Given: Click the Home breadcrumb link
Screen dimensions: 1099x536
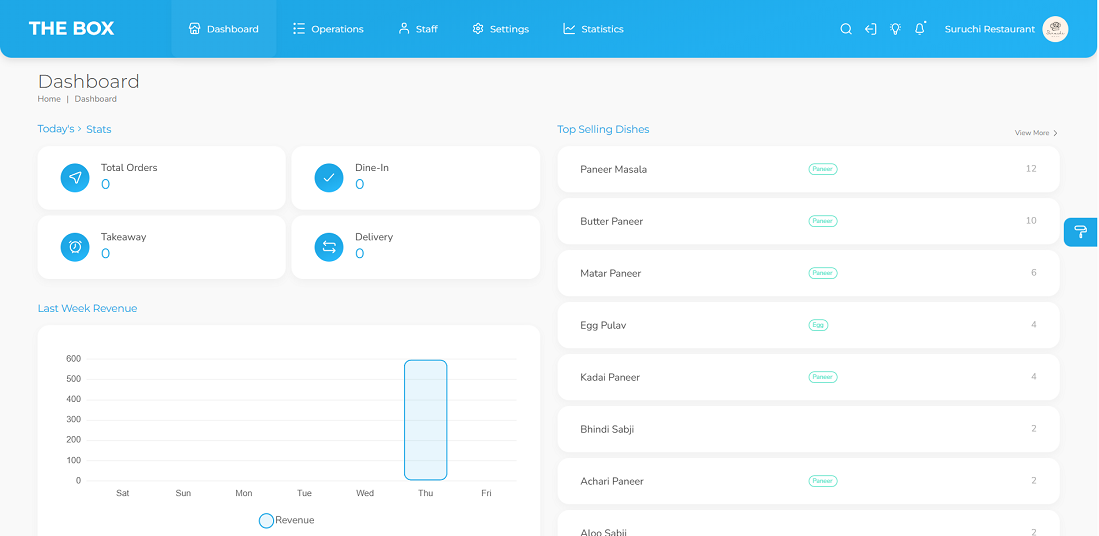Looking at the screenshot, I should click(x=49, y=99).
